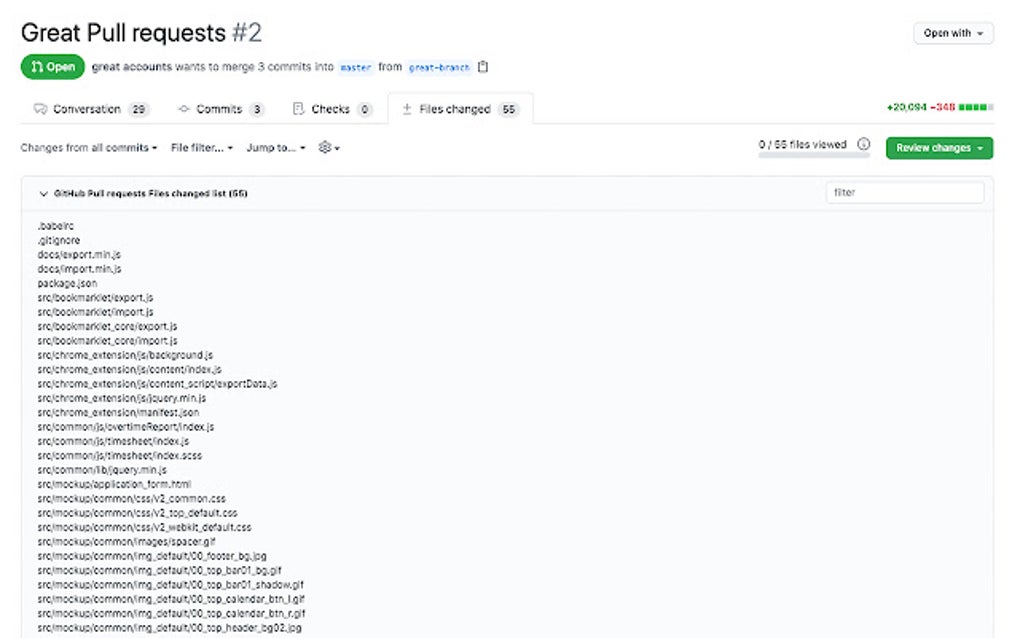The image size is (1020, 638).
Task: Copy the great-branch name via clipboard icon
Action: [x=483, y=67]
